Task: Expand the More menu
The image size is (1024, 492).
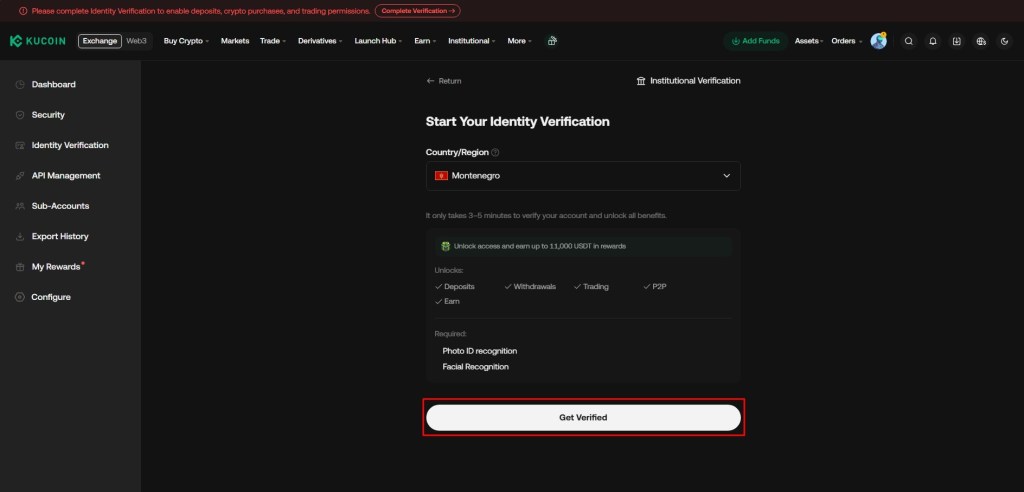Action: tap(519, 41)
